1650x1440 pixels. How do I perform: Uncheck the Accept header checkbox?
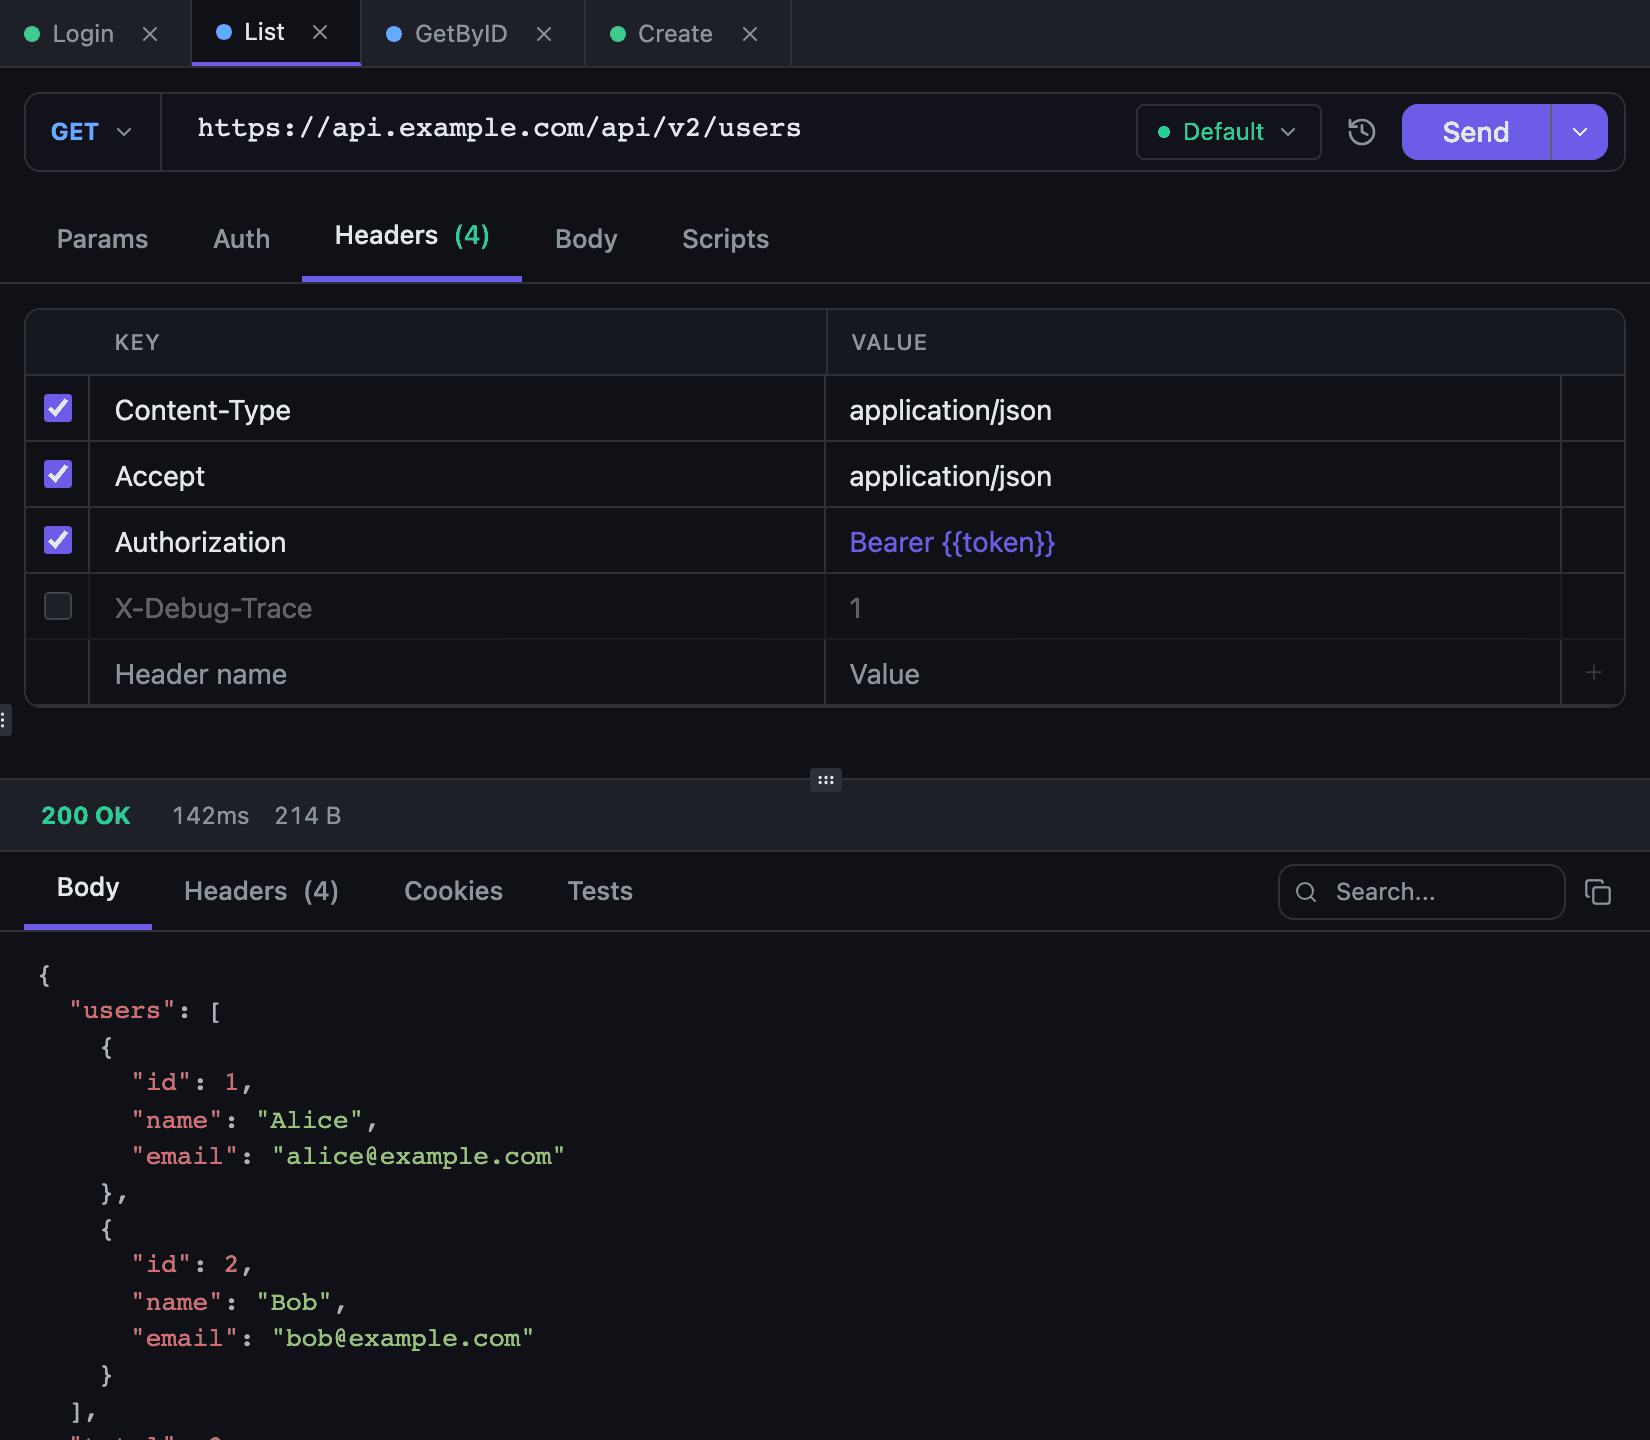58,474
